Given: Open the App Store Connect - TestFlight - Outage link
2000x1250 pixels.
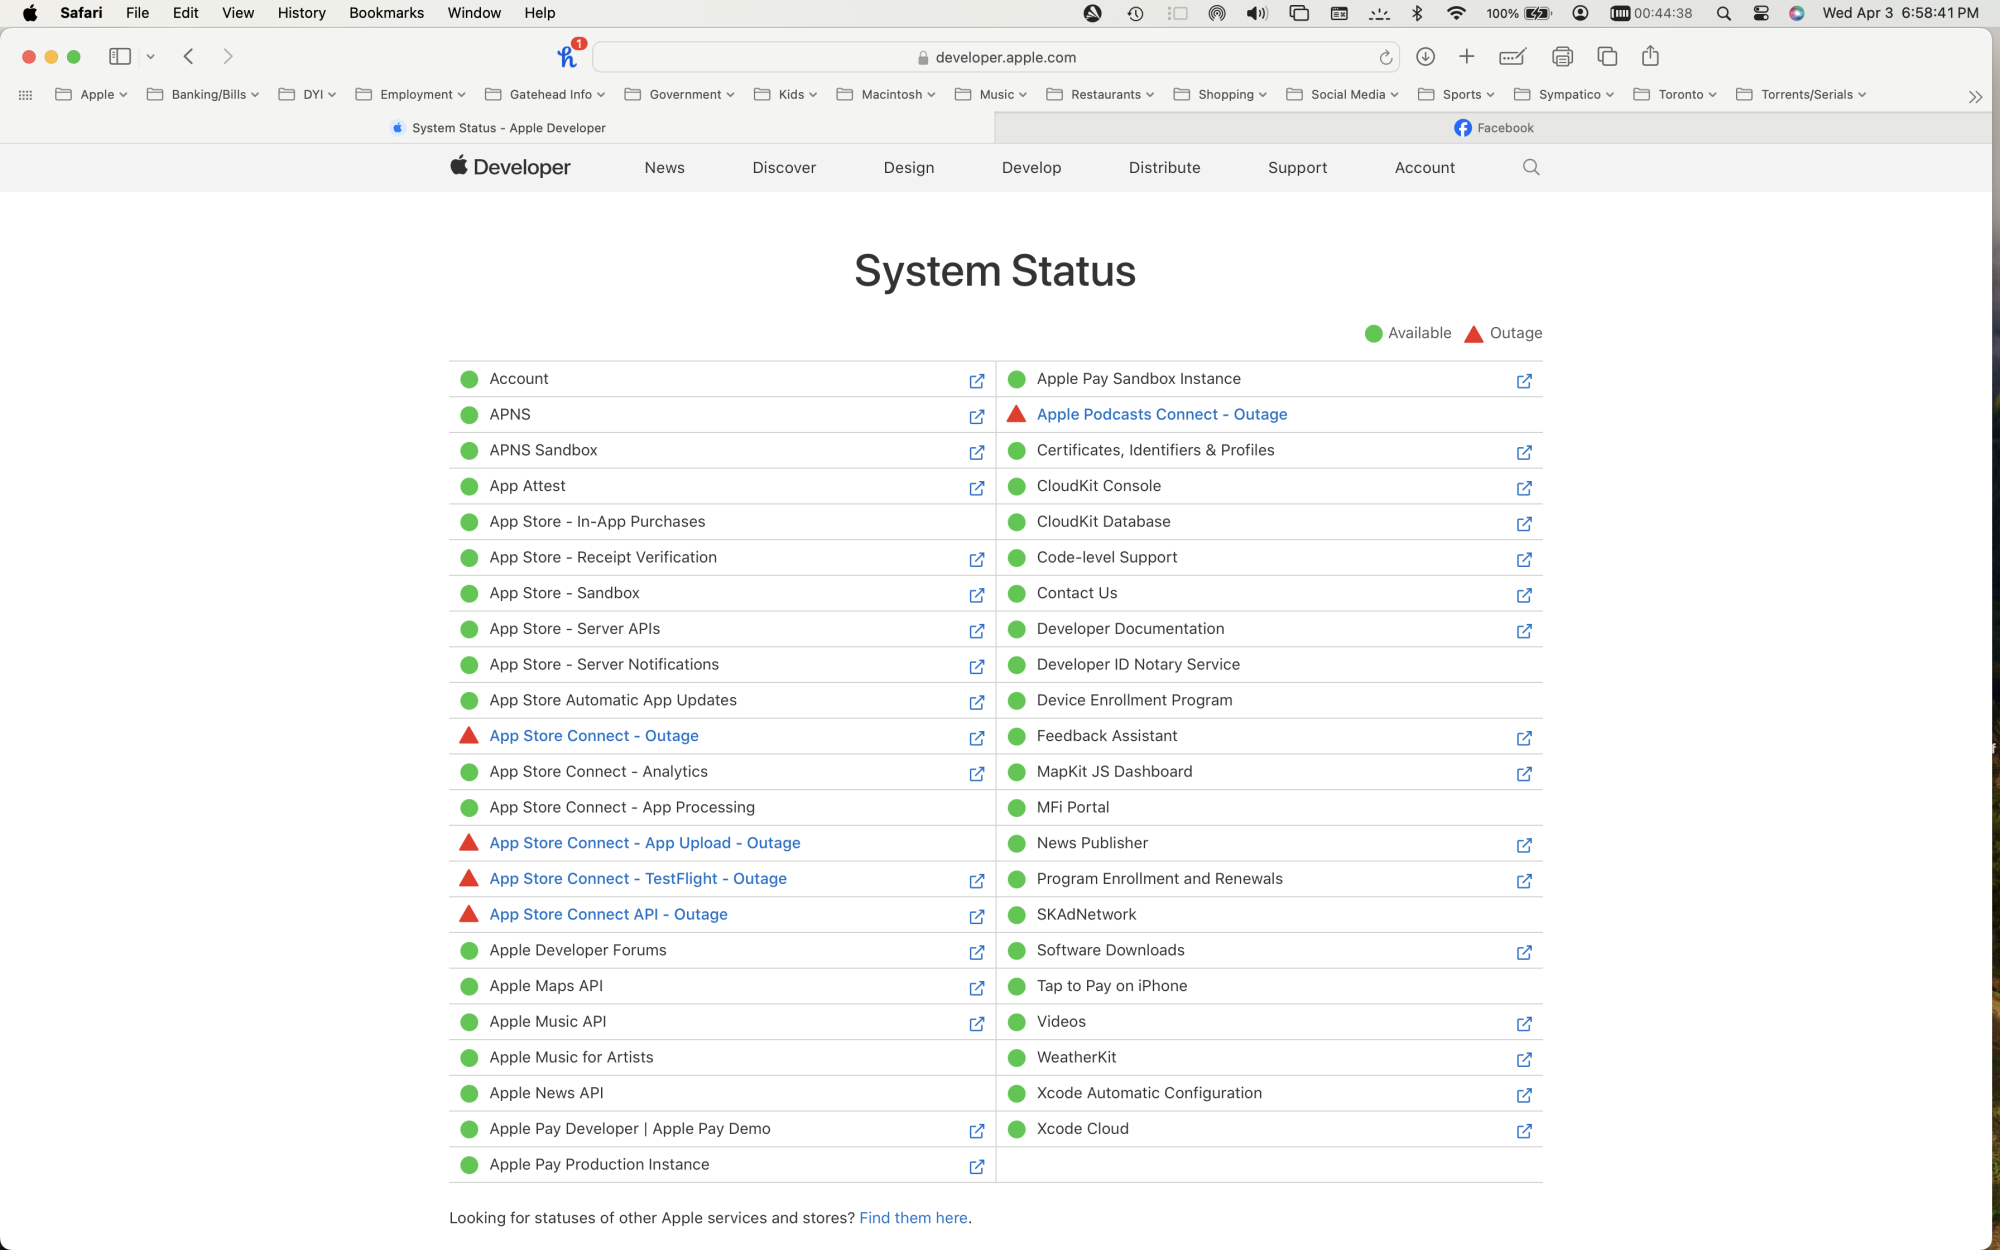Looking at the screenshot, I should pos(637,879).
